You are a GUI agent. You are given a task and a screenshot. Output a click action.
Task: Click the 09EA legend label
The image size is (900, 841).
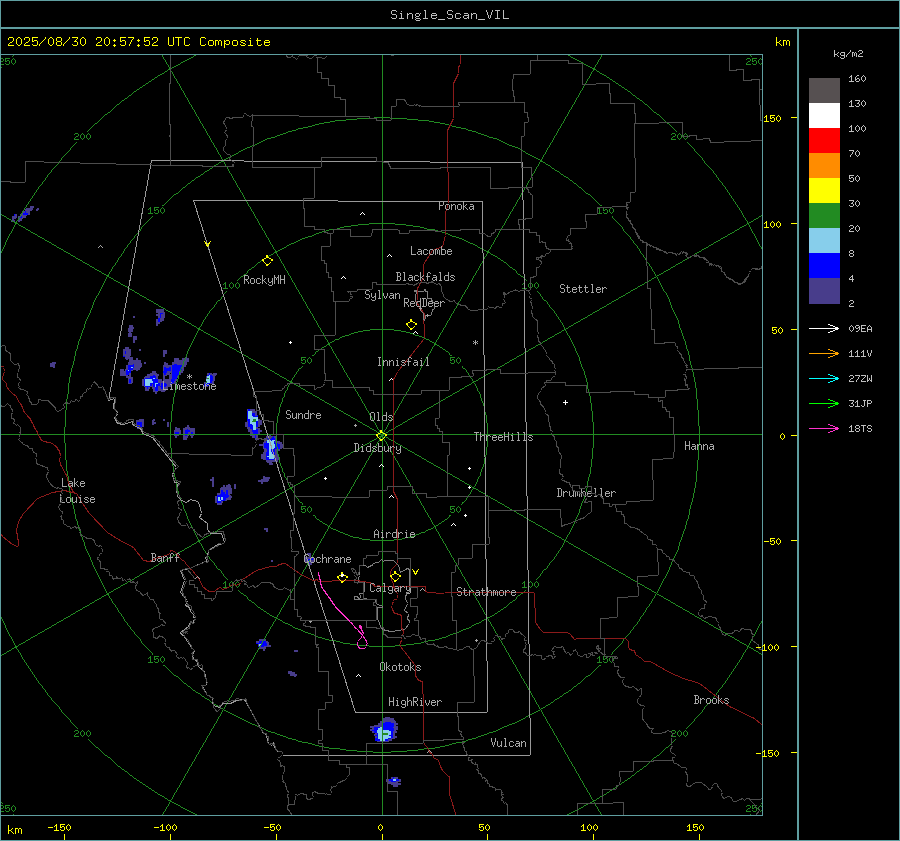tap(860, 328)
